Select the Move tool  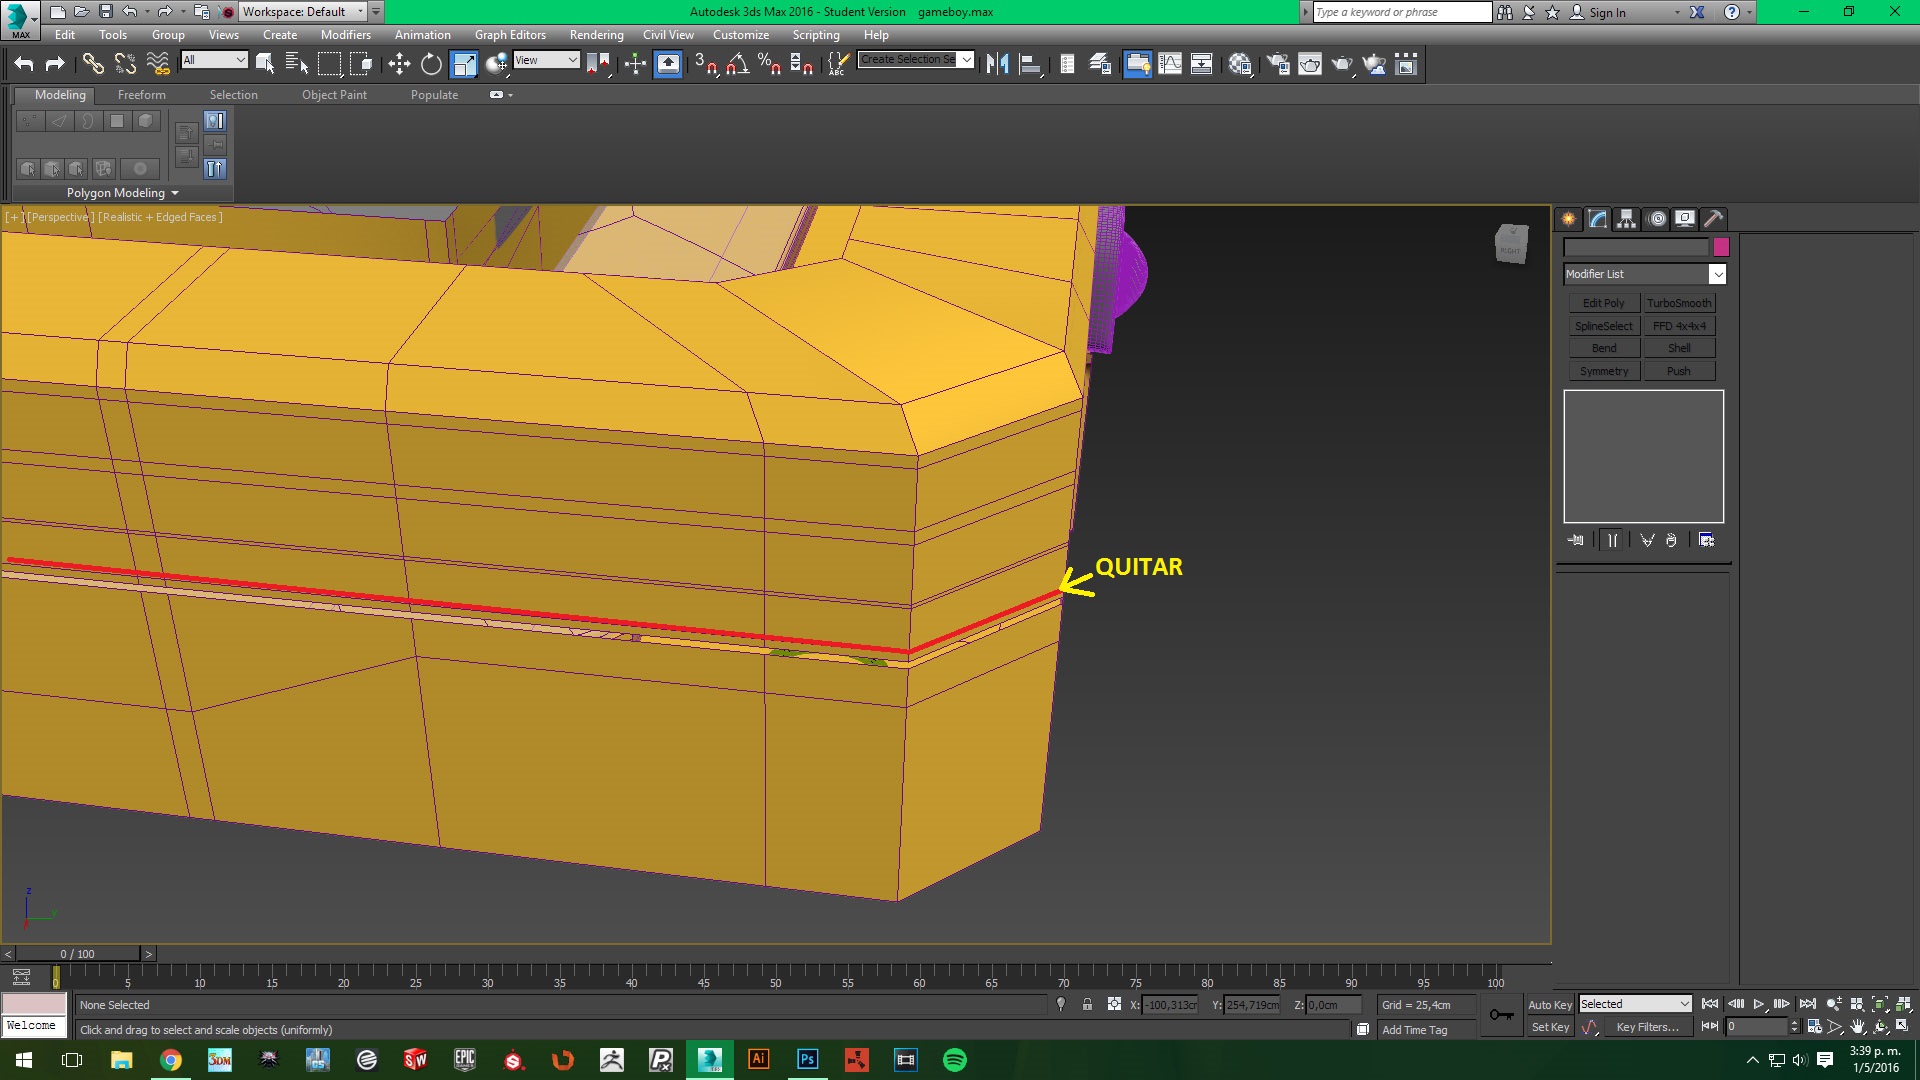[x=399, y=65]
